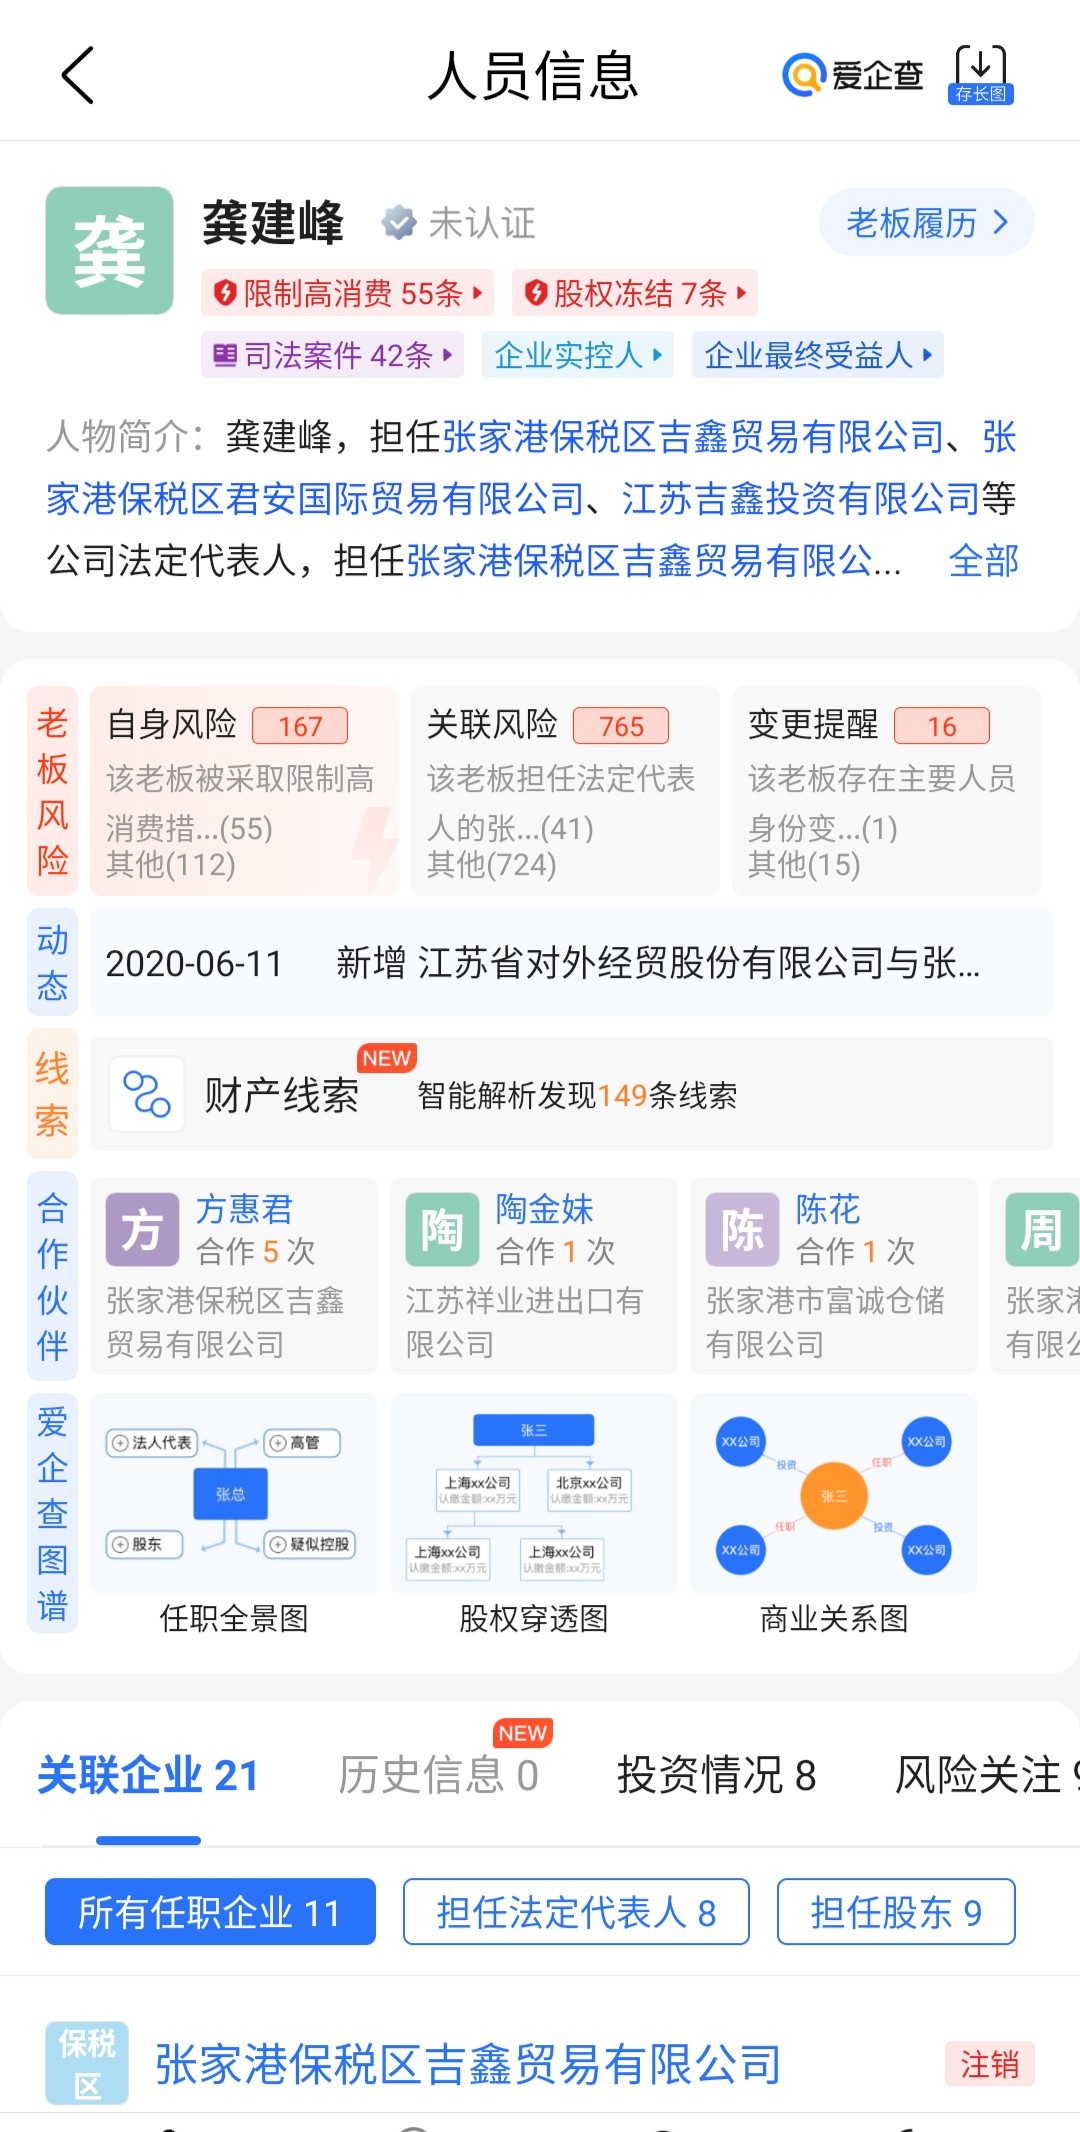
Task: Expand 企业实控人 tag
Action: click(x=578, y=355)
